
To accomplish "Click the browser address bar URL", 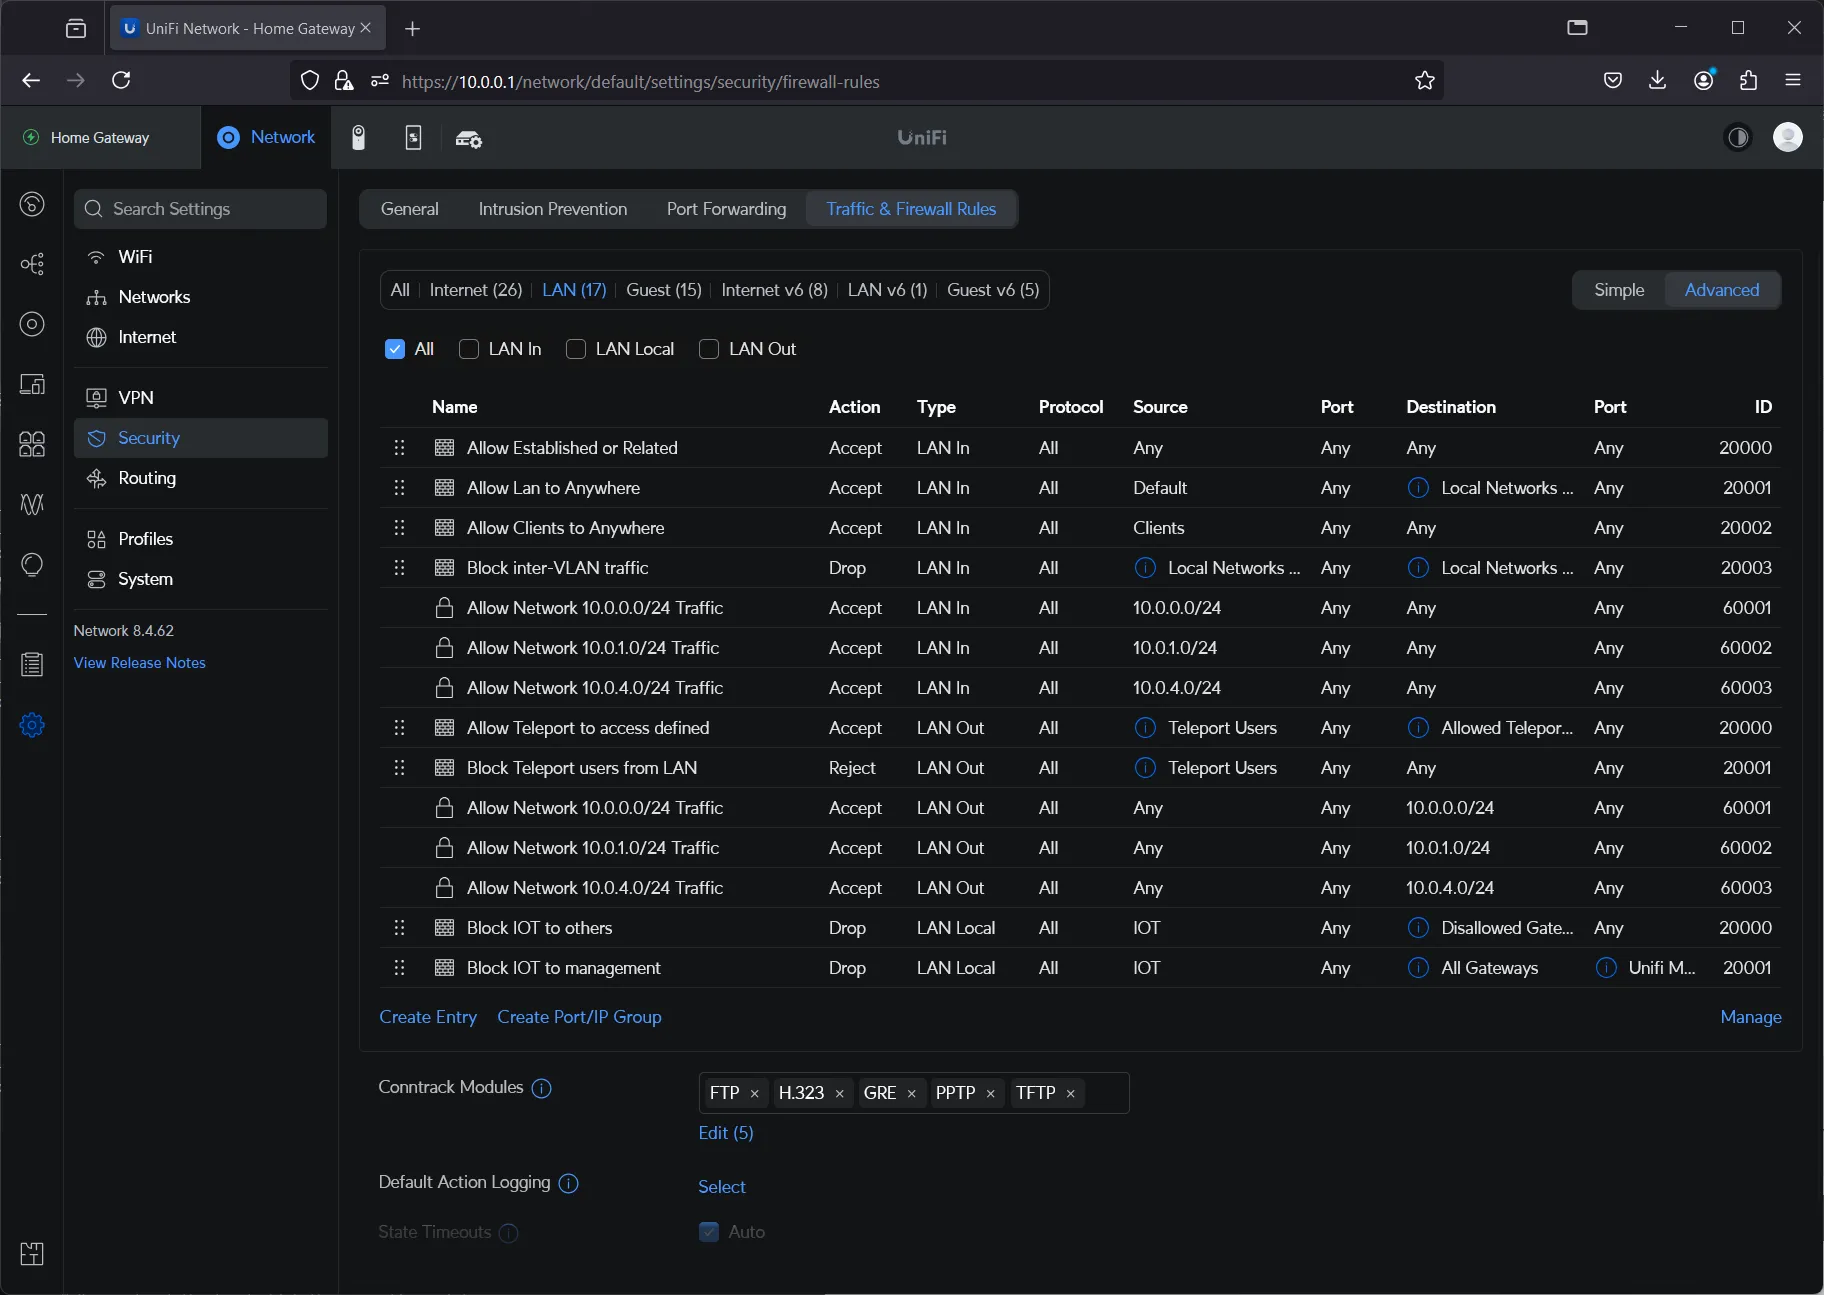I will 641,82.
